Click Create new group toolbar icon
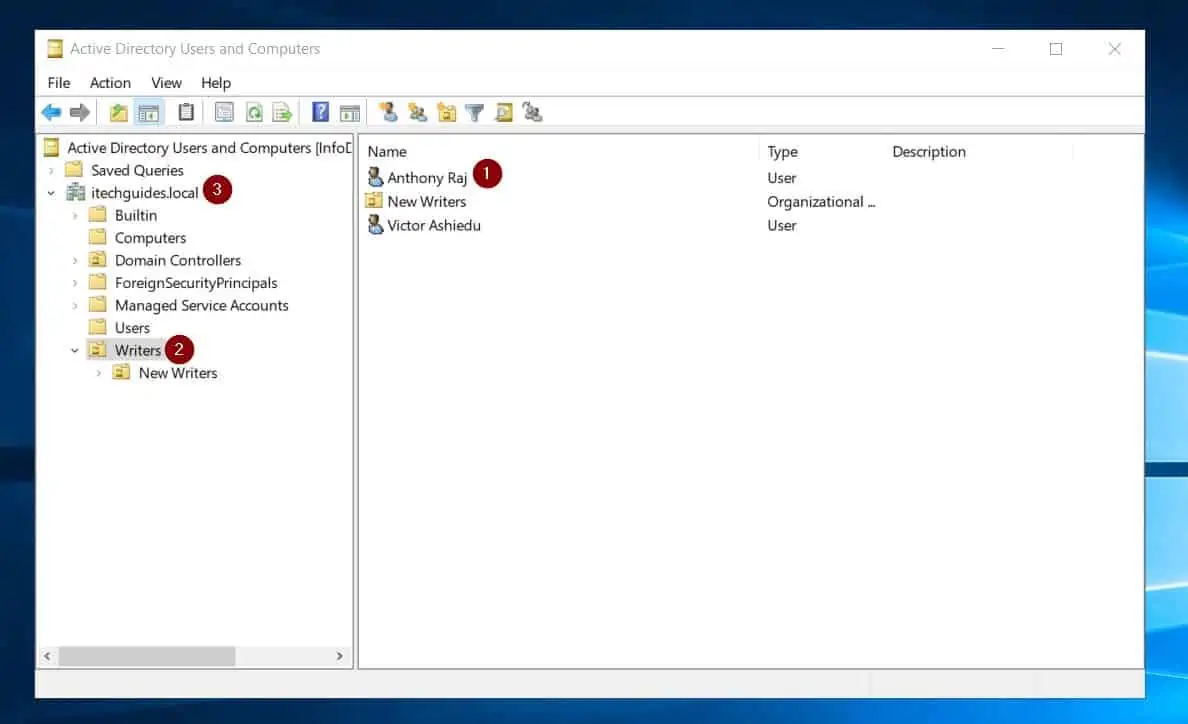This screenshot has width=1188, height=724. pyautogui.click(x=417, y=113)
